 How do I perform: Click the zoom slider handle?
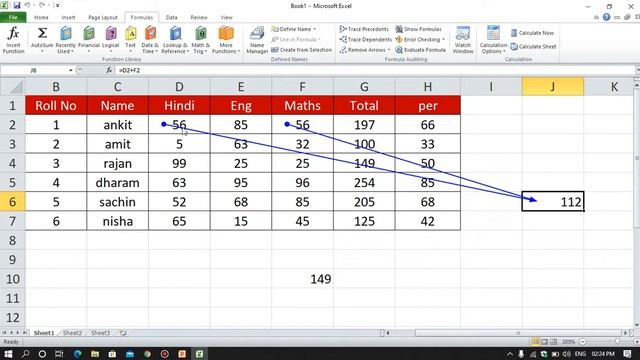click(x=618, y=341)
